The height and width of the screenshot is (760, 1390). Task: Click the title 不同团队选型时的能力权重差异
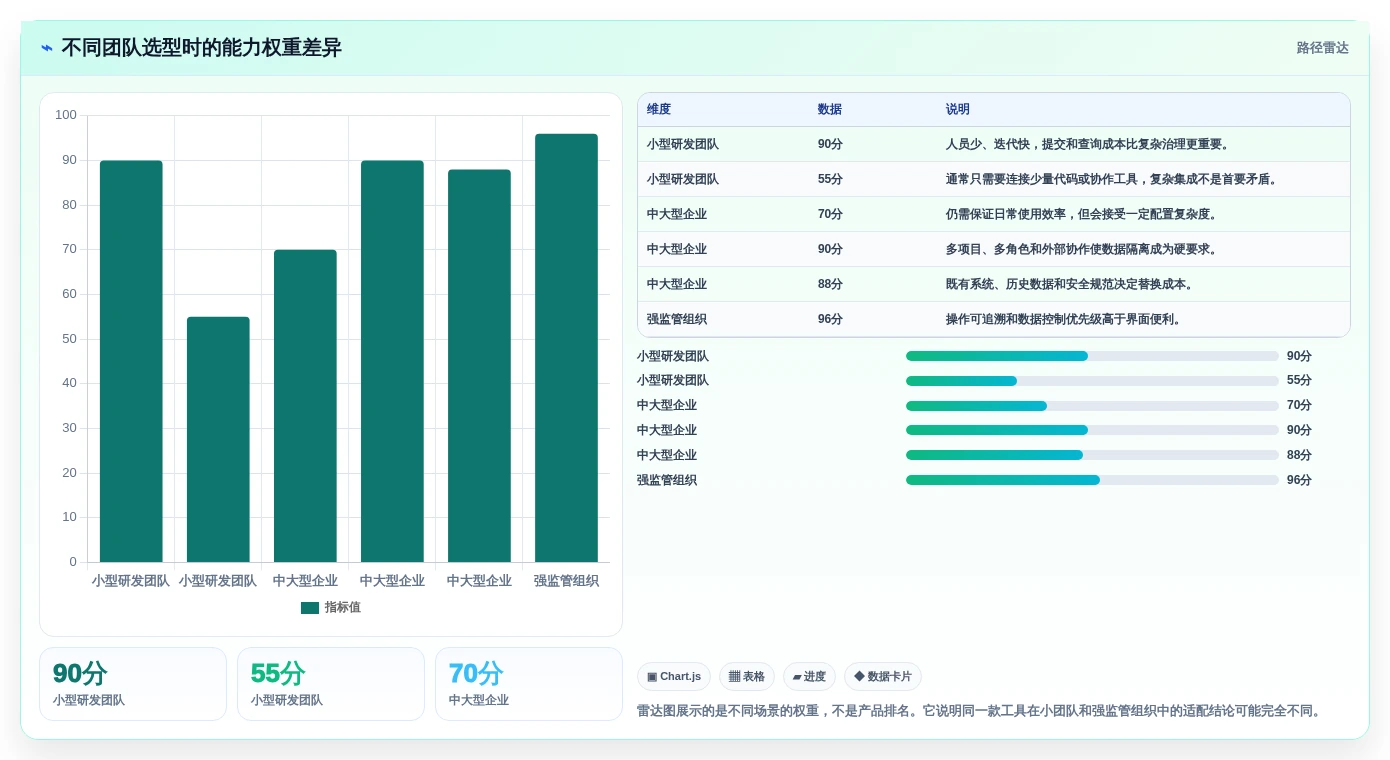coord(201,48)
